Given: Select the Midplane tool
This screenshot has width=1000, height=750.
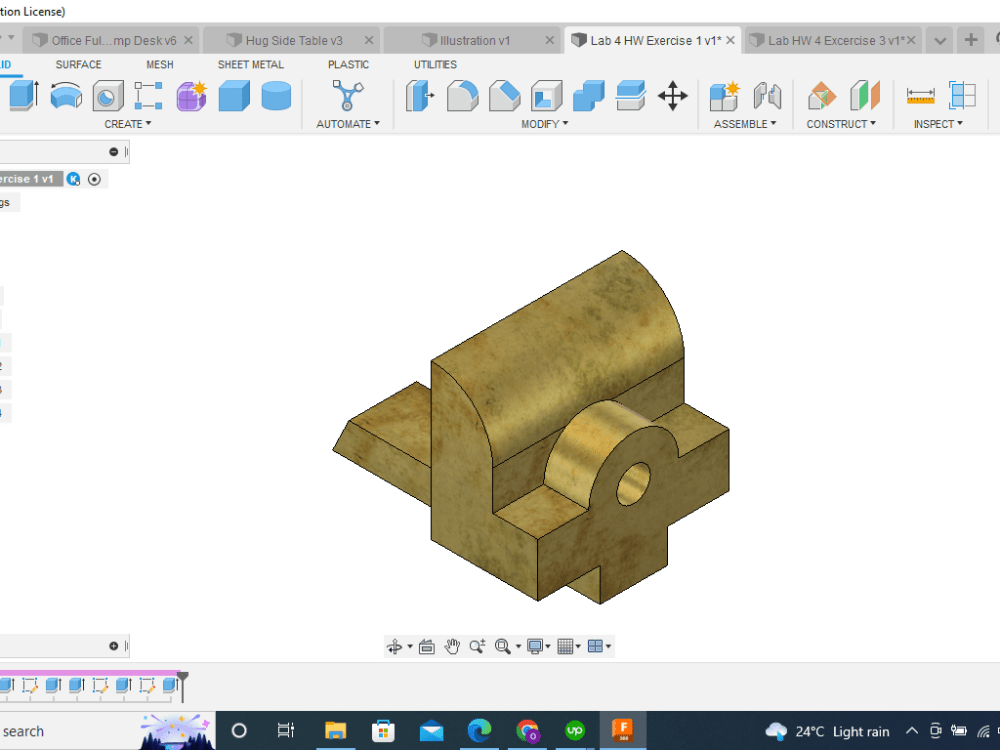Looking at the screenshot, I should pyautogui.click(x=865, y=96).
